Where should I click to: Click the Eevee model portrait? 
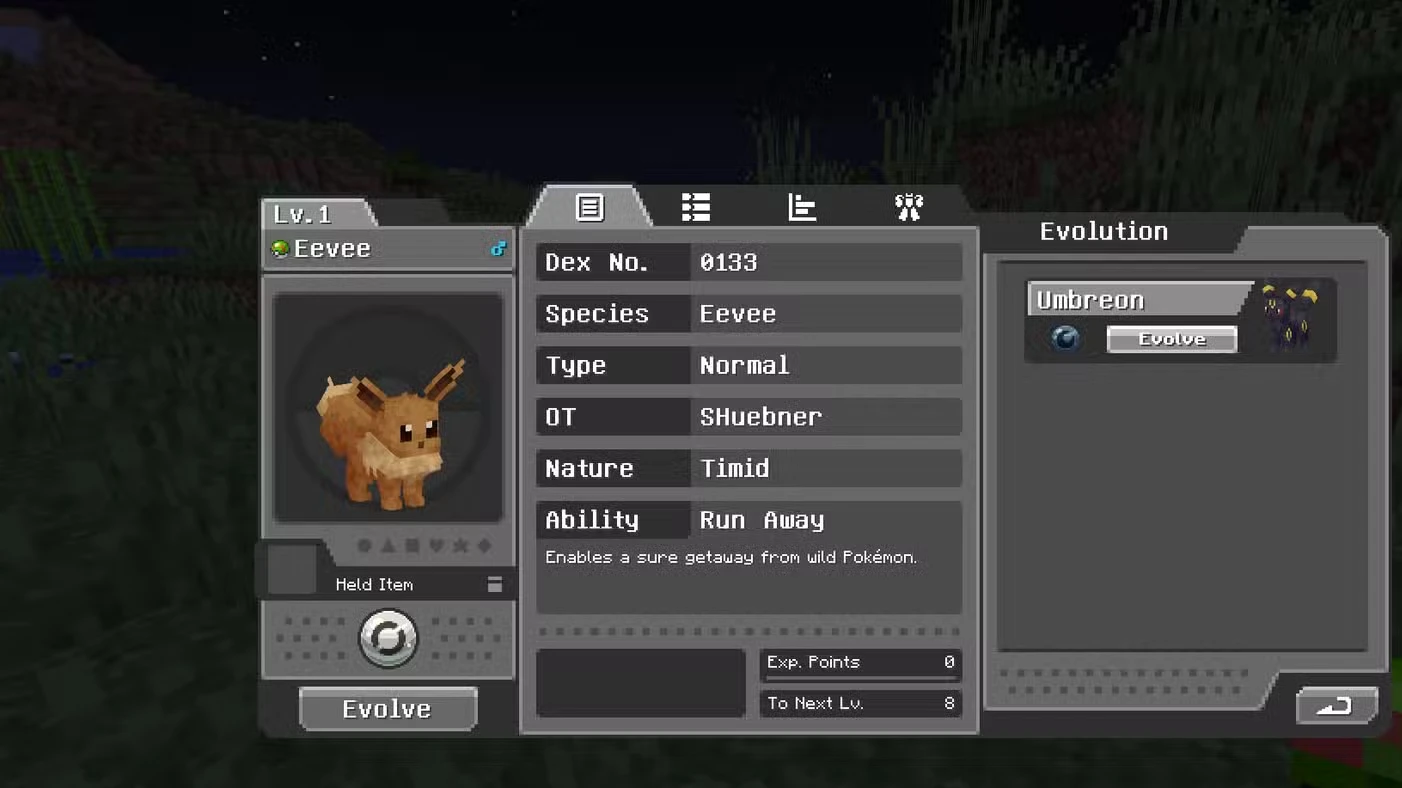388,407
